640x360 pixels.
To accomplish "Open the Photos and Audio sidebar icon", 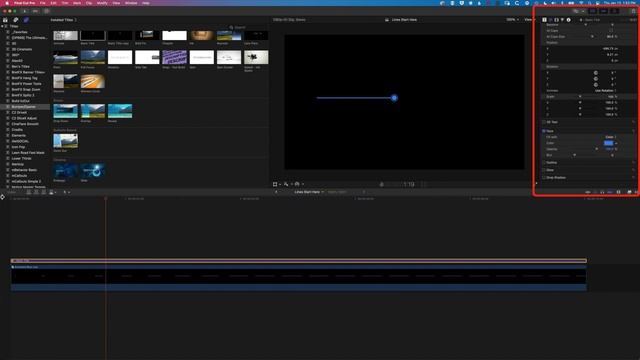I will tap(16, 20).
